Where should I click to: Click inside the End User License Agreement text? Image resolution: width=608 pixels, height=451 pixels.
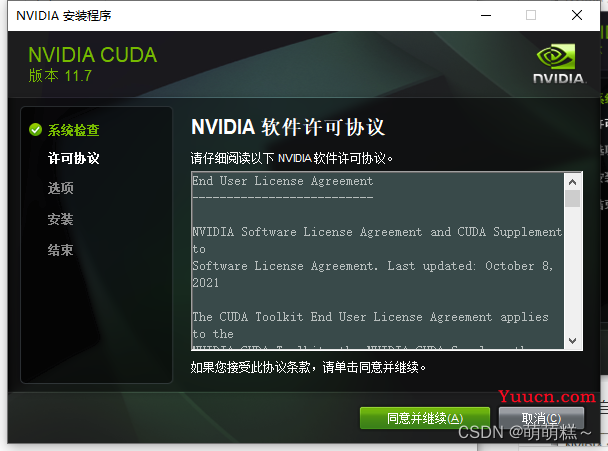tap(376, 260)
